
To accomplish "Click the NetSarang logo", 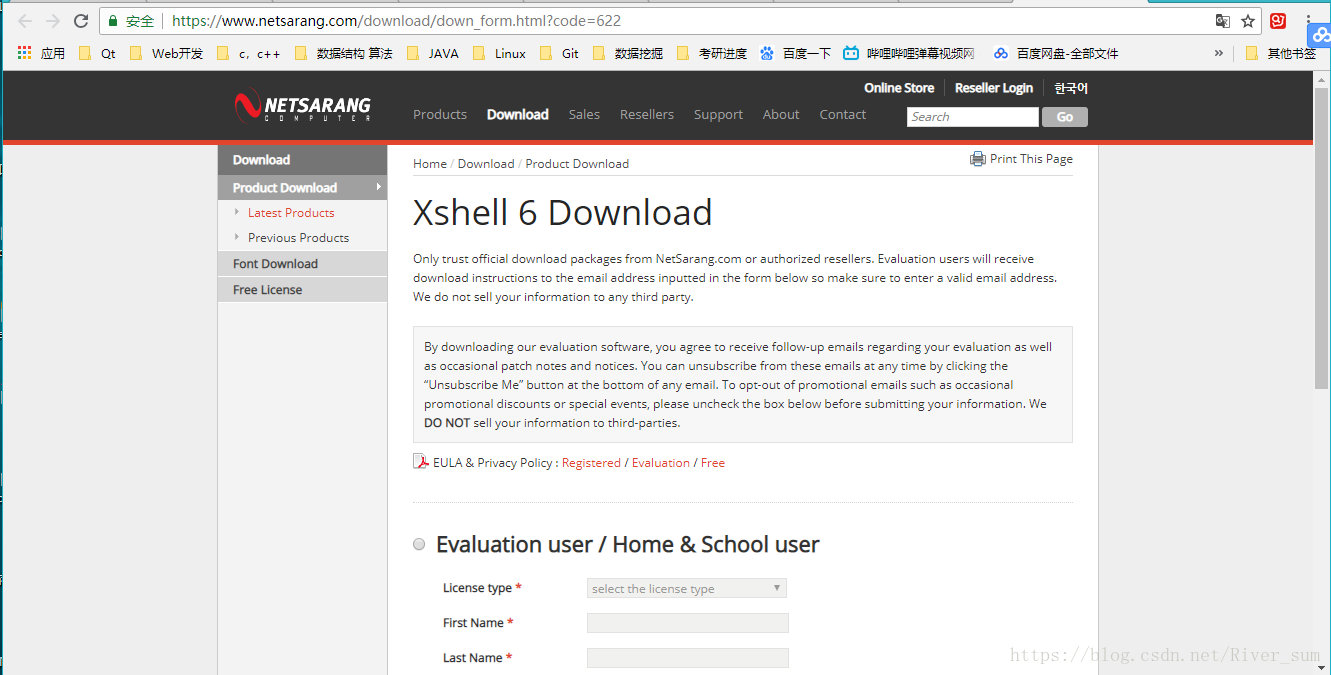I will pyautogui.click(x=302, y=107).
